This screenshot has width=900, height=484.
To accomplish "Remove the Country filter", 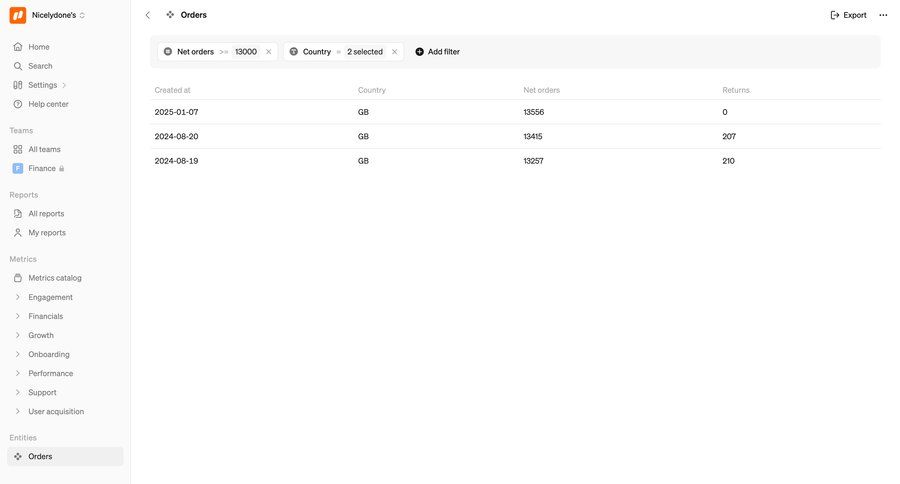I will tap(394, 52).
